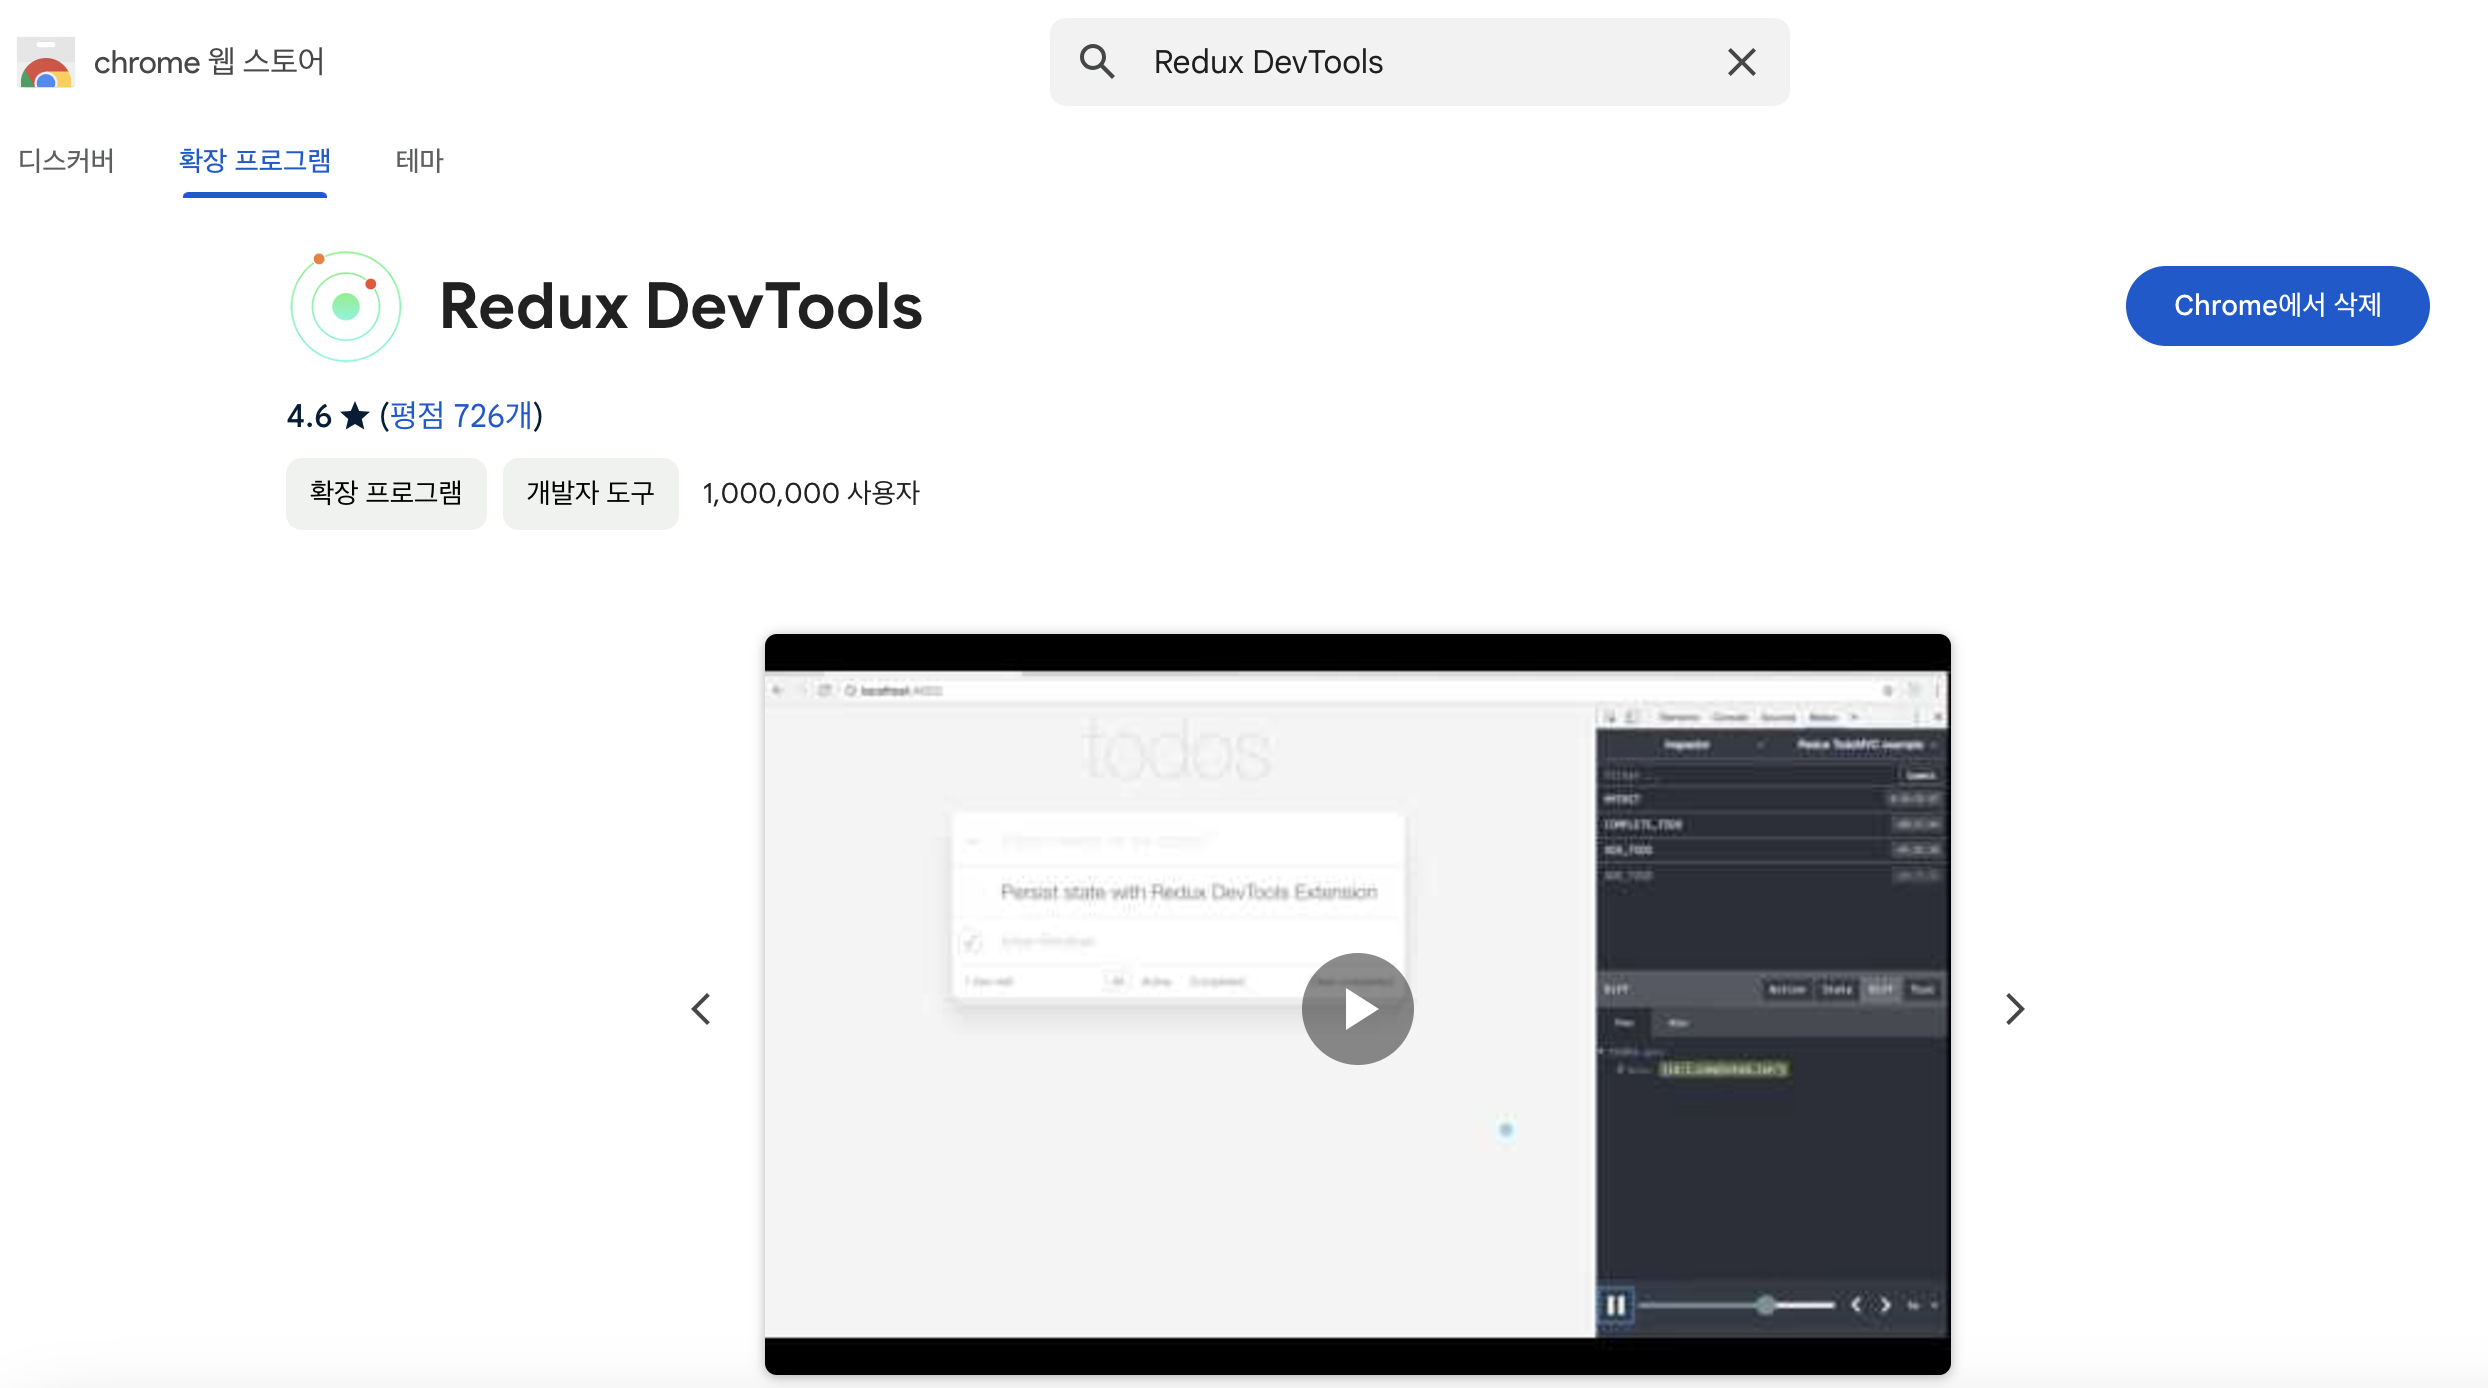Open the 평점 726개 reviews link
This screenshot has width=2488, height=1388.
461,416
